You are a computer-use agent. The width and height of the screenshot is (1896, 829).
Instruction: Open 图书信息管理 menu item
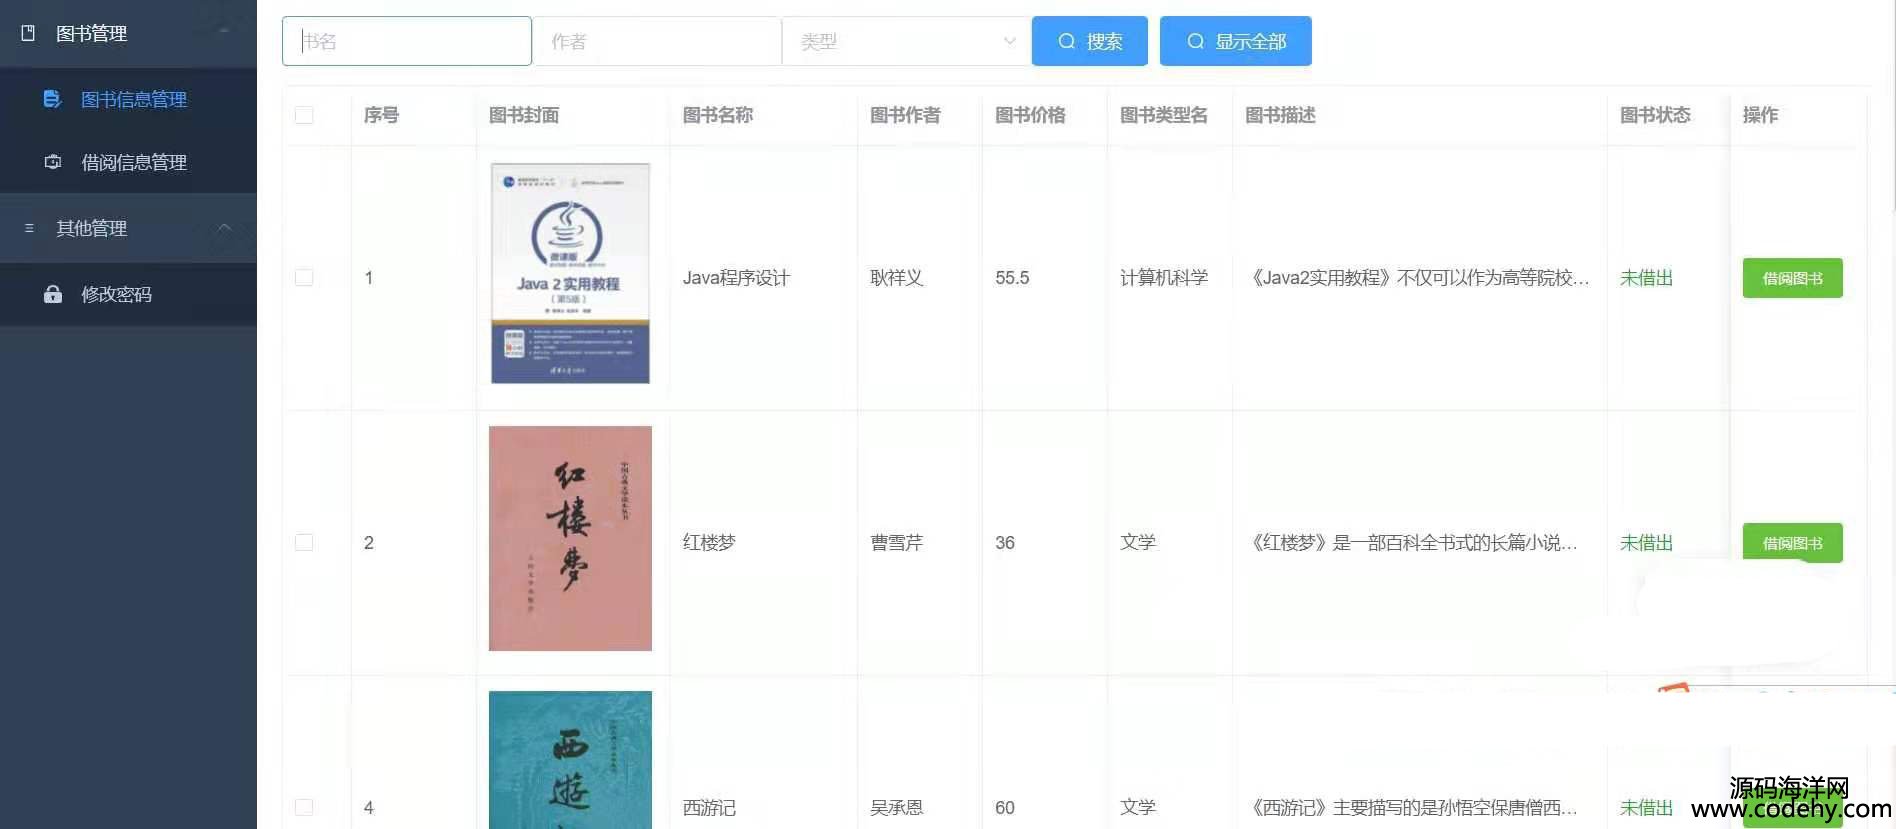[x=128, y=99]
